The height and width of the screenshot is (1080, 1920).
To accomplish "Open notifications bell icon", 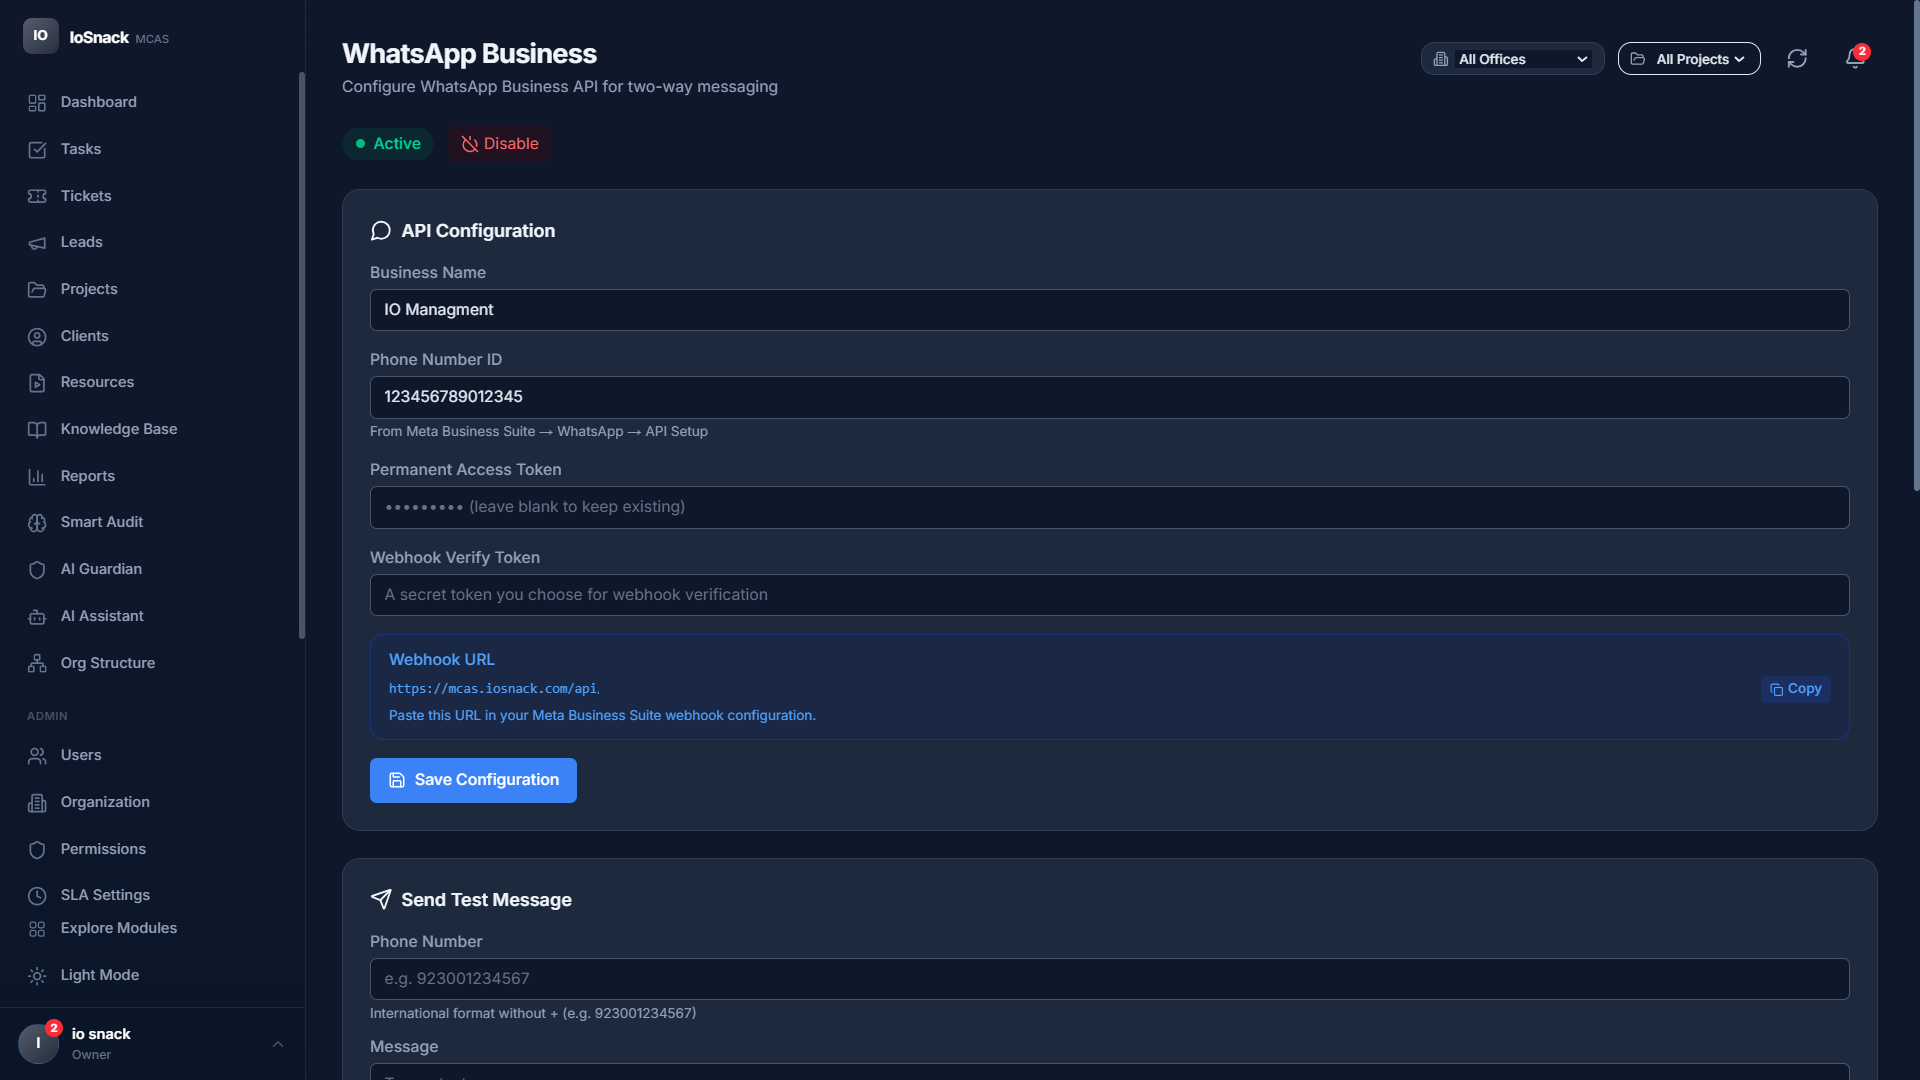I will click(1855, 59).
